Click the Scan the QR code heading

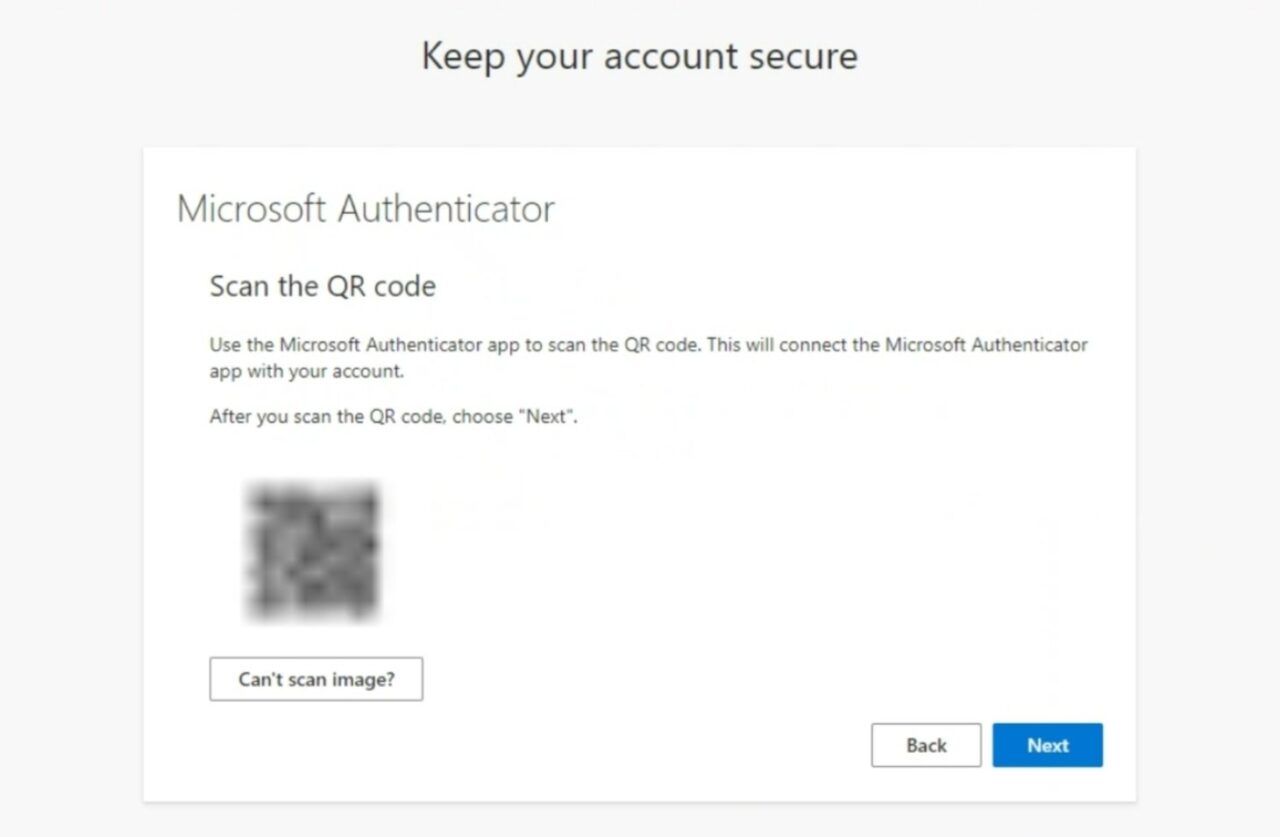321,287
